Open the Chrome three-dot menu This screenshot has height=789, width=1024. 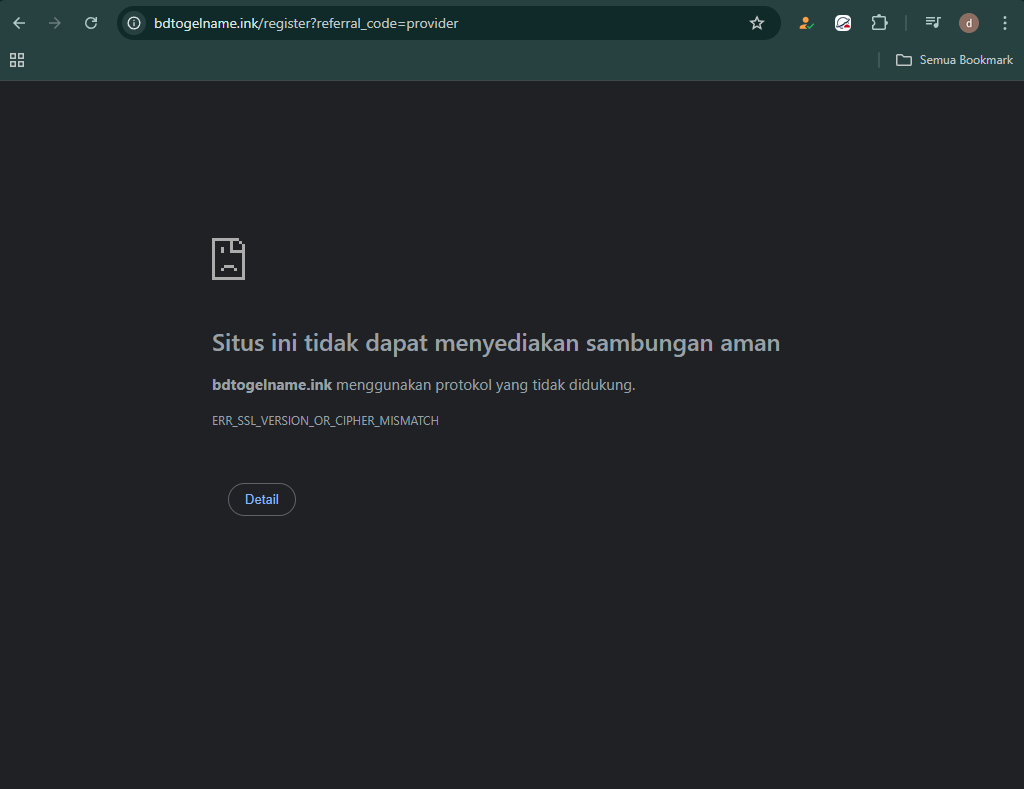(x=1004, y=24)
